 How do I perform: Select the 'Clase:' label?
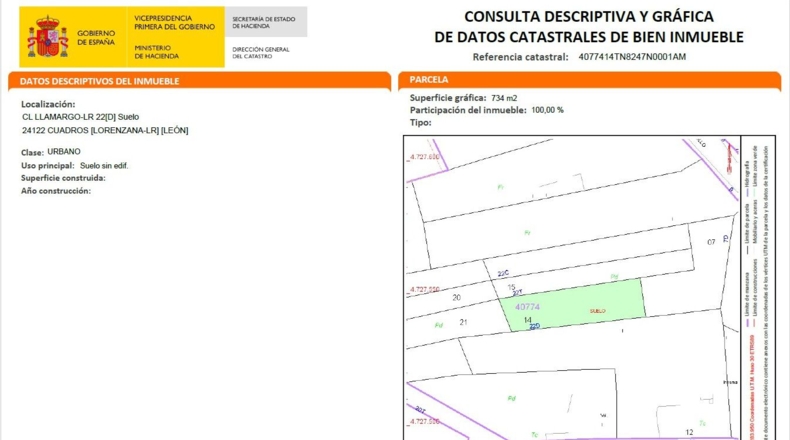click(32, 152)
